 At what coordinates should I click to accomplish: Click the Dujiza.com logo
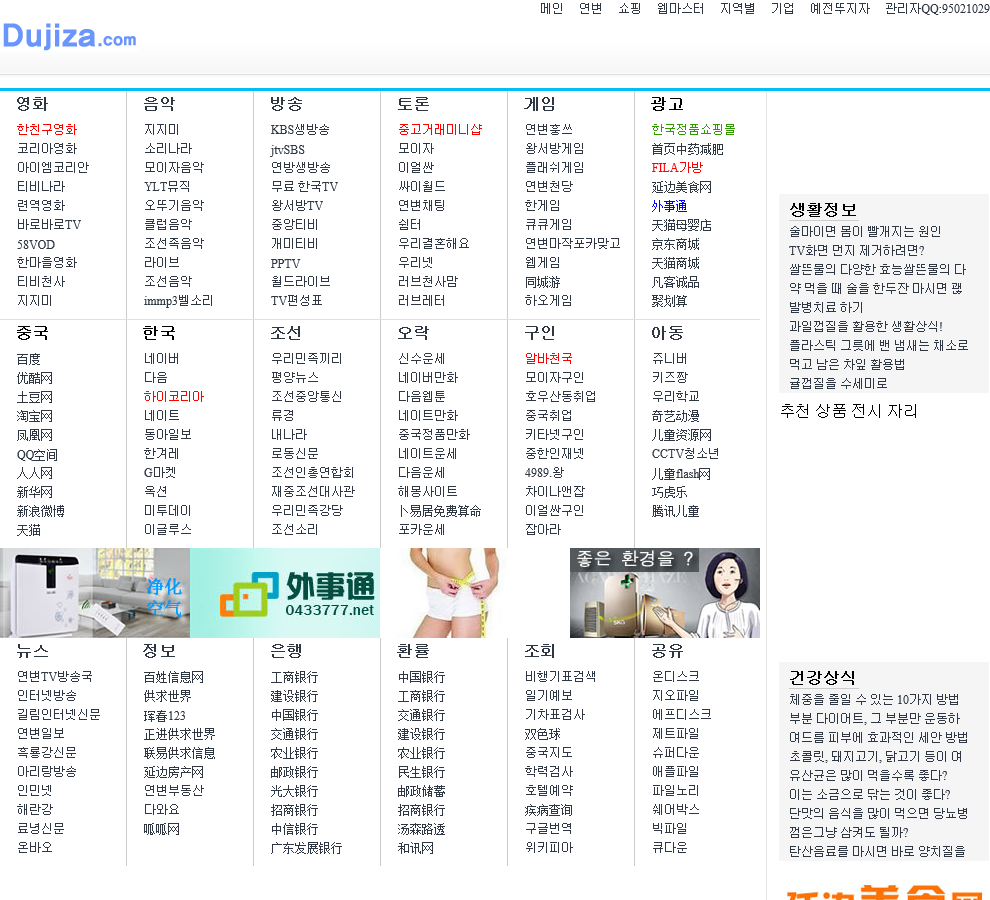(69, 36)
